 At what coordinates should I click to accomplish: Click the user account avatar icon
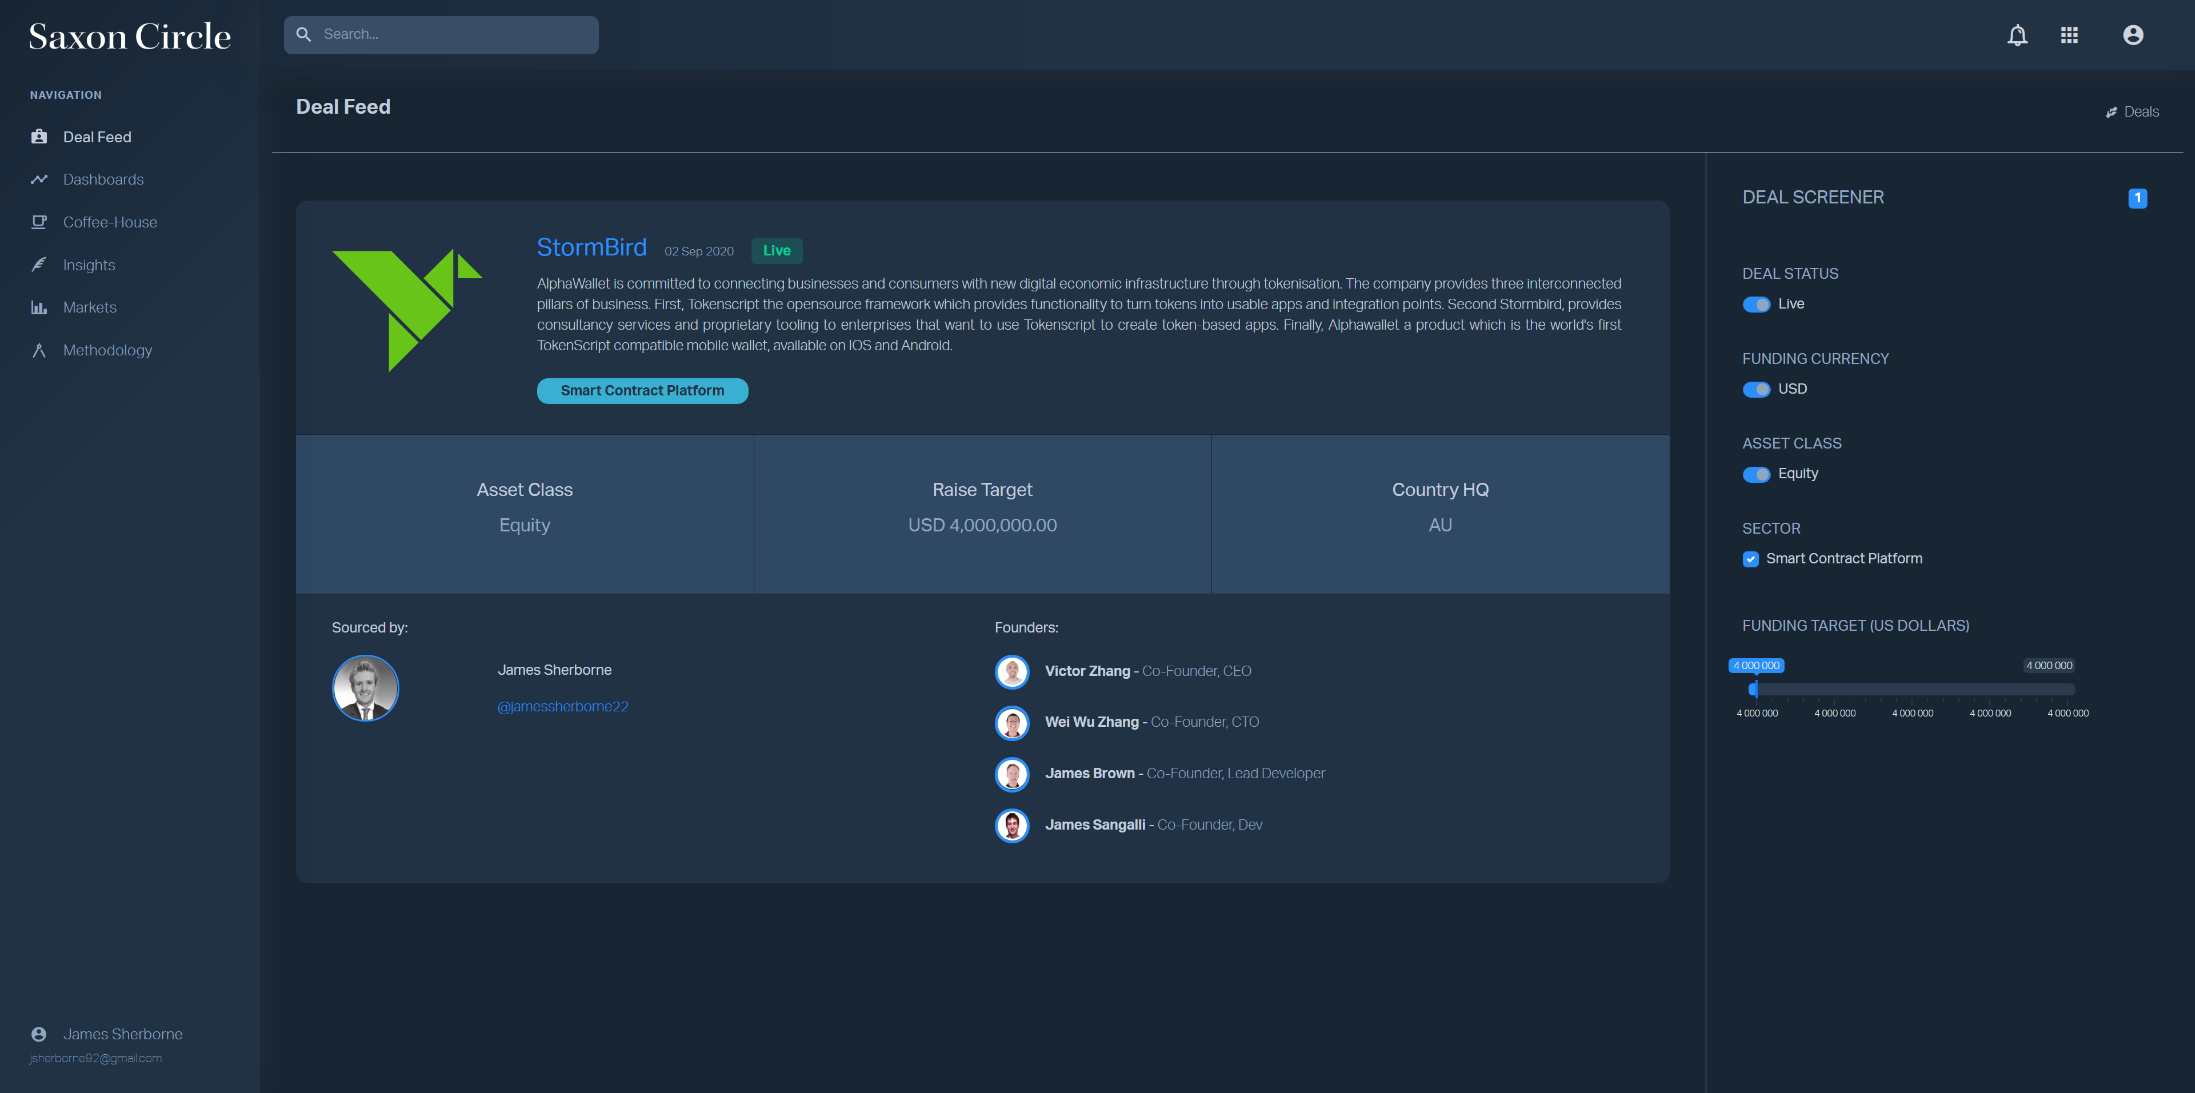point(2132,35)
